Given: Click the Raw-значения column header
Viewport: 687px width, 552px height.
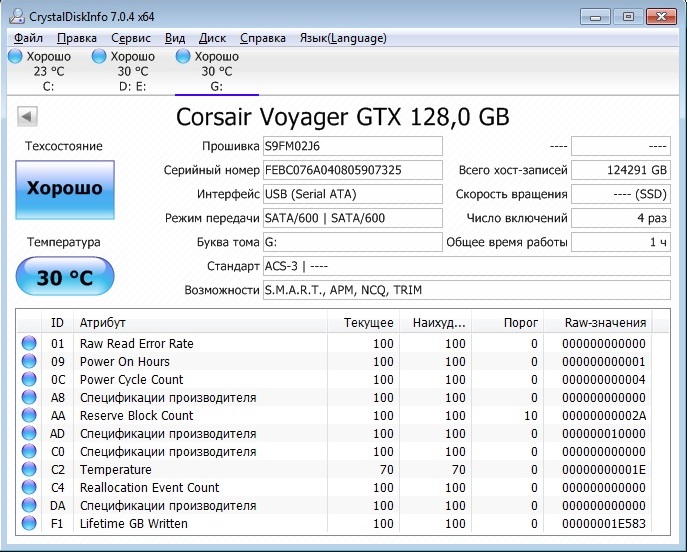Looking at the screenshot, I should click(x=598, y=323).
